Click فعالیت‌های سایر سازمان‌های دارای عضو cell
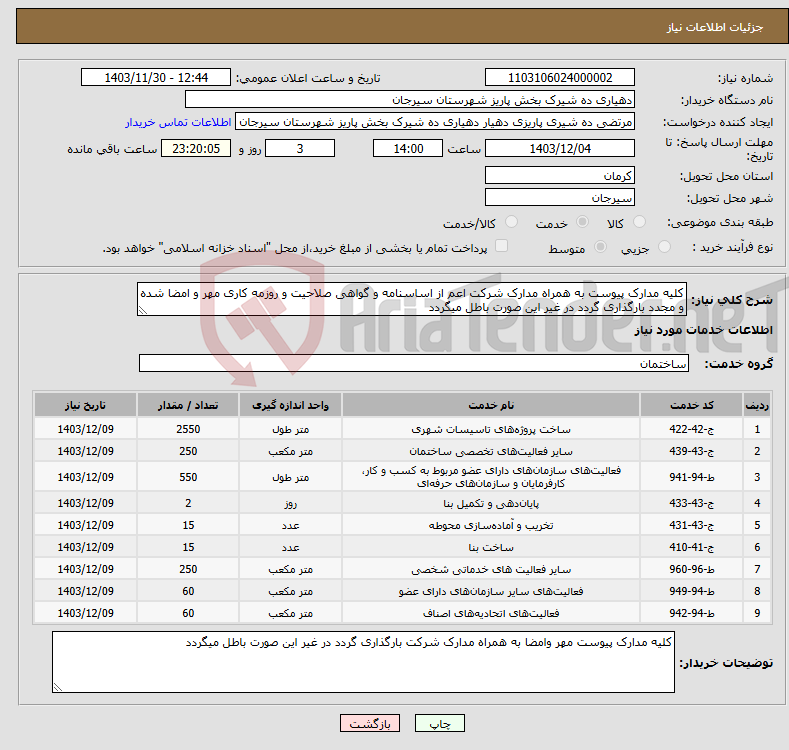The height and width of the screenshot is (750, 789). tap(491, 591)
